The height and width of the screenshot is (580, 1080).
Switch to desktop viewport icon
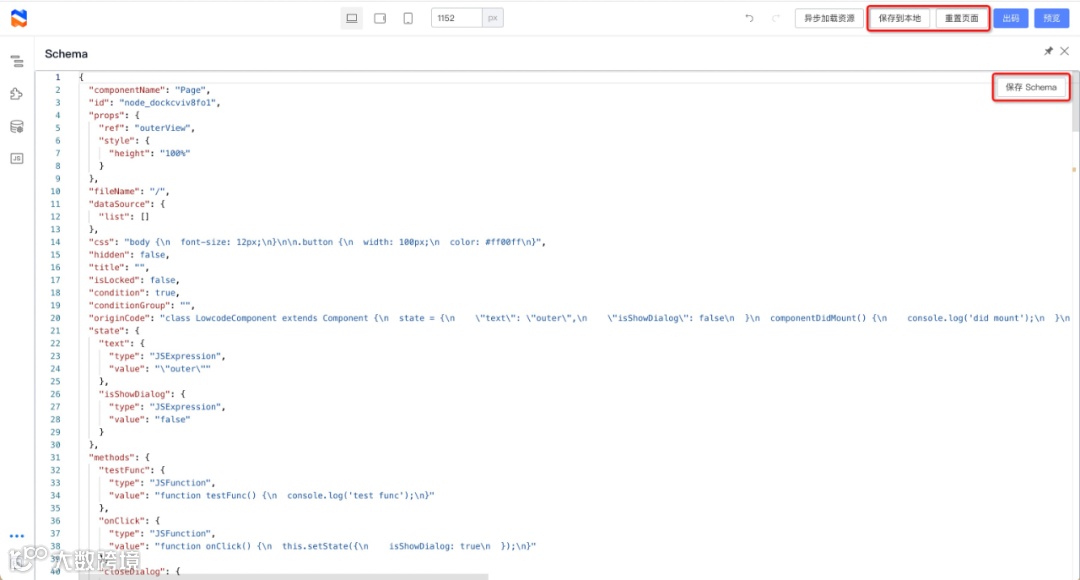tap(352, 18)
